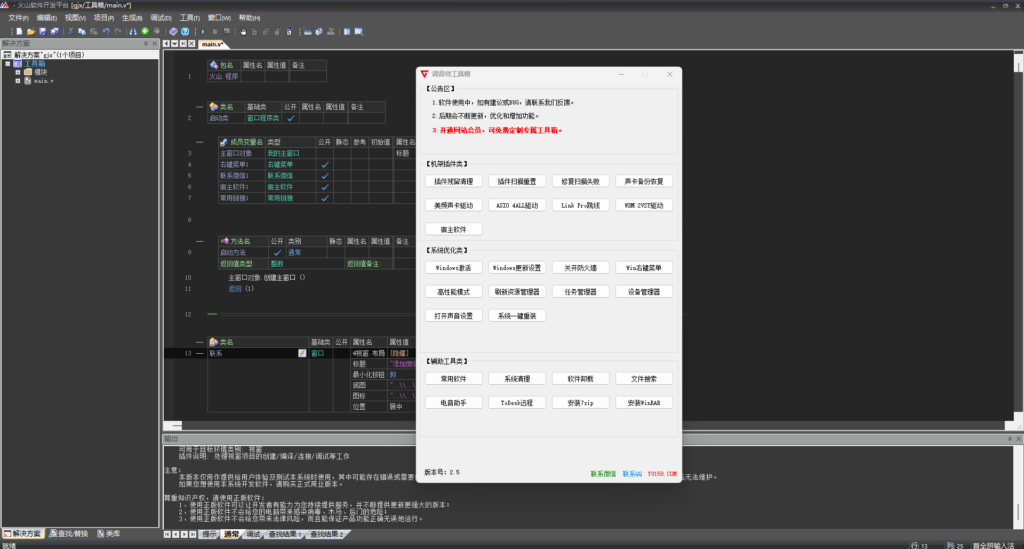Click the 任务管理器 button
The image size is (1024, 549).
580,292
